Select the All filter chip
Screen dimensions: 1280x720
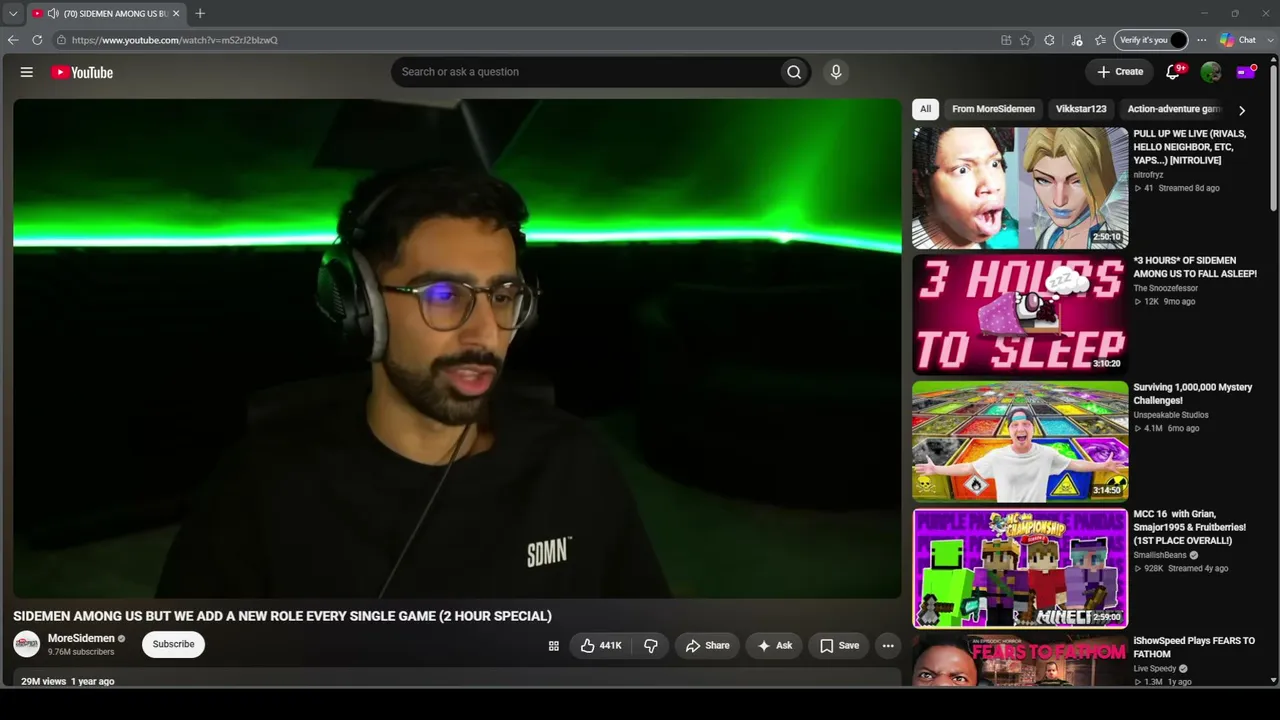(925, 109)
